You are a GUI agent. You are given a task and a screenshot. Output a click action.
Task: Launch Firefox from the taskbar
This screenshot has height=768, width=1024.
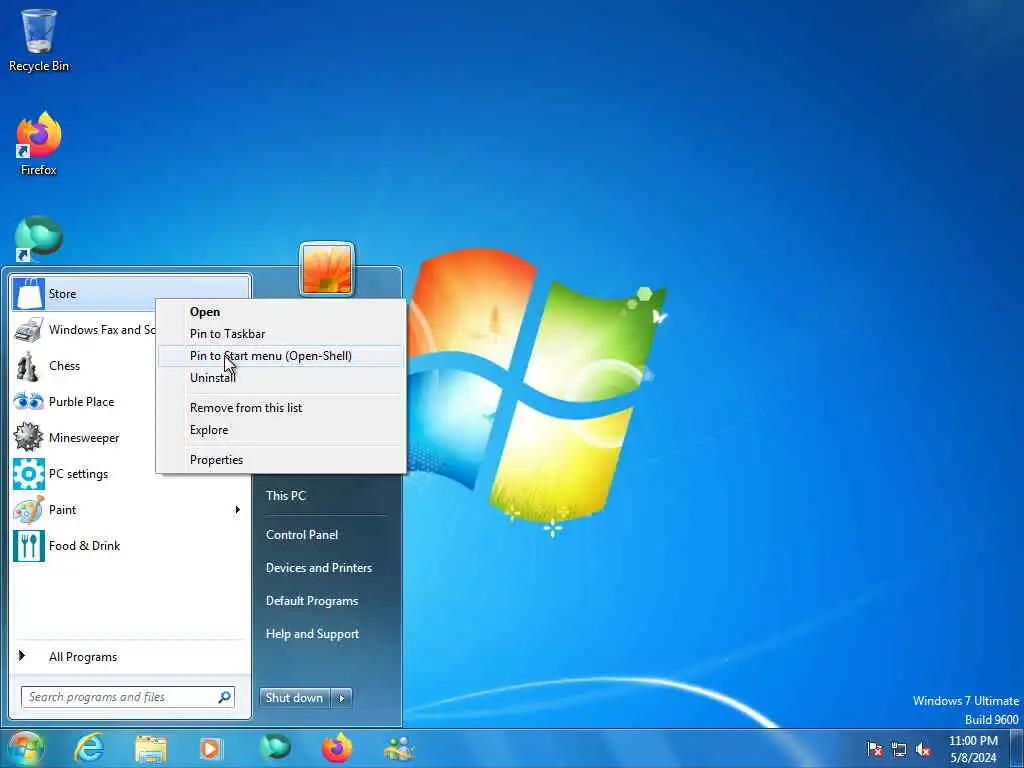point(337,748)
